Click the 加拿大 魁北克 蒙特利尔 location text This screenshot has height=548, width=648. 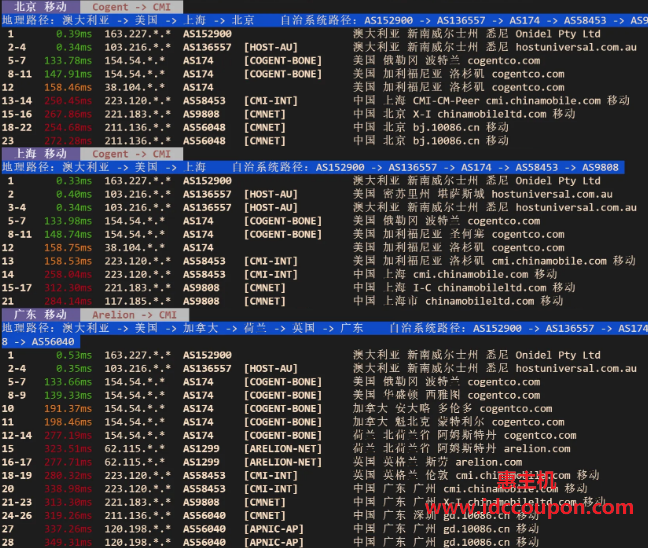(x=419, y=422)
